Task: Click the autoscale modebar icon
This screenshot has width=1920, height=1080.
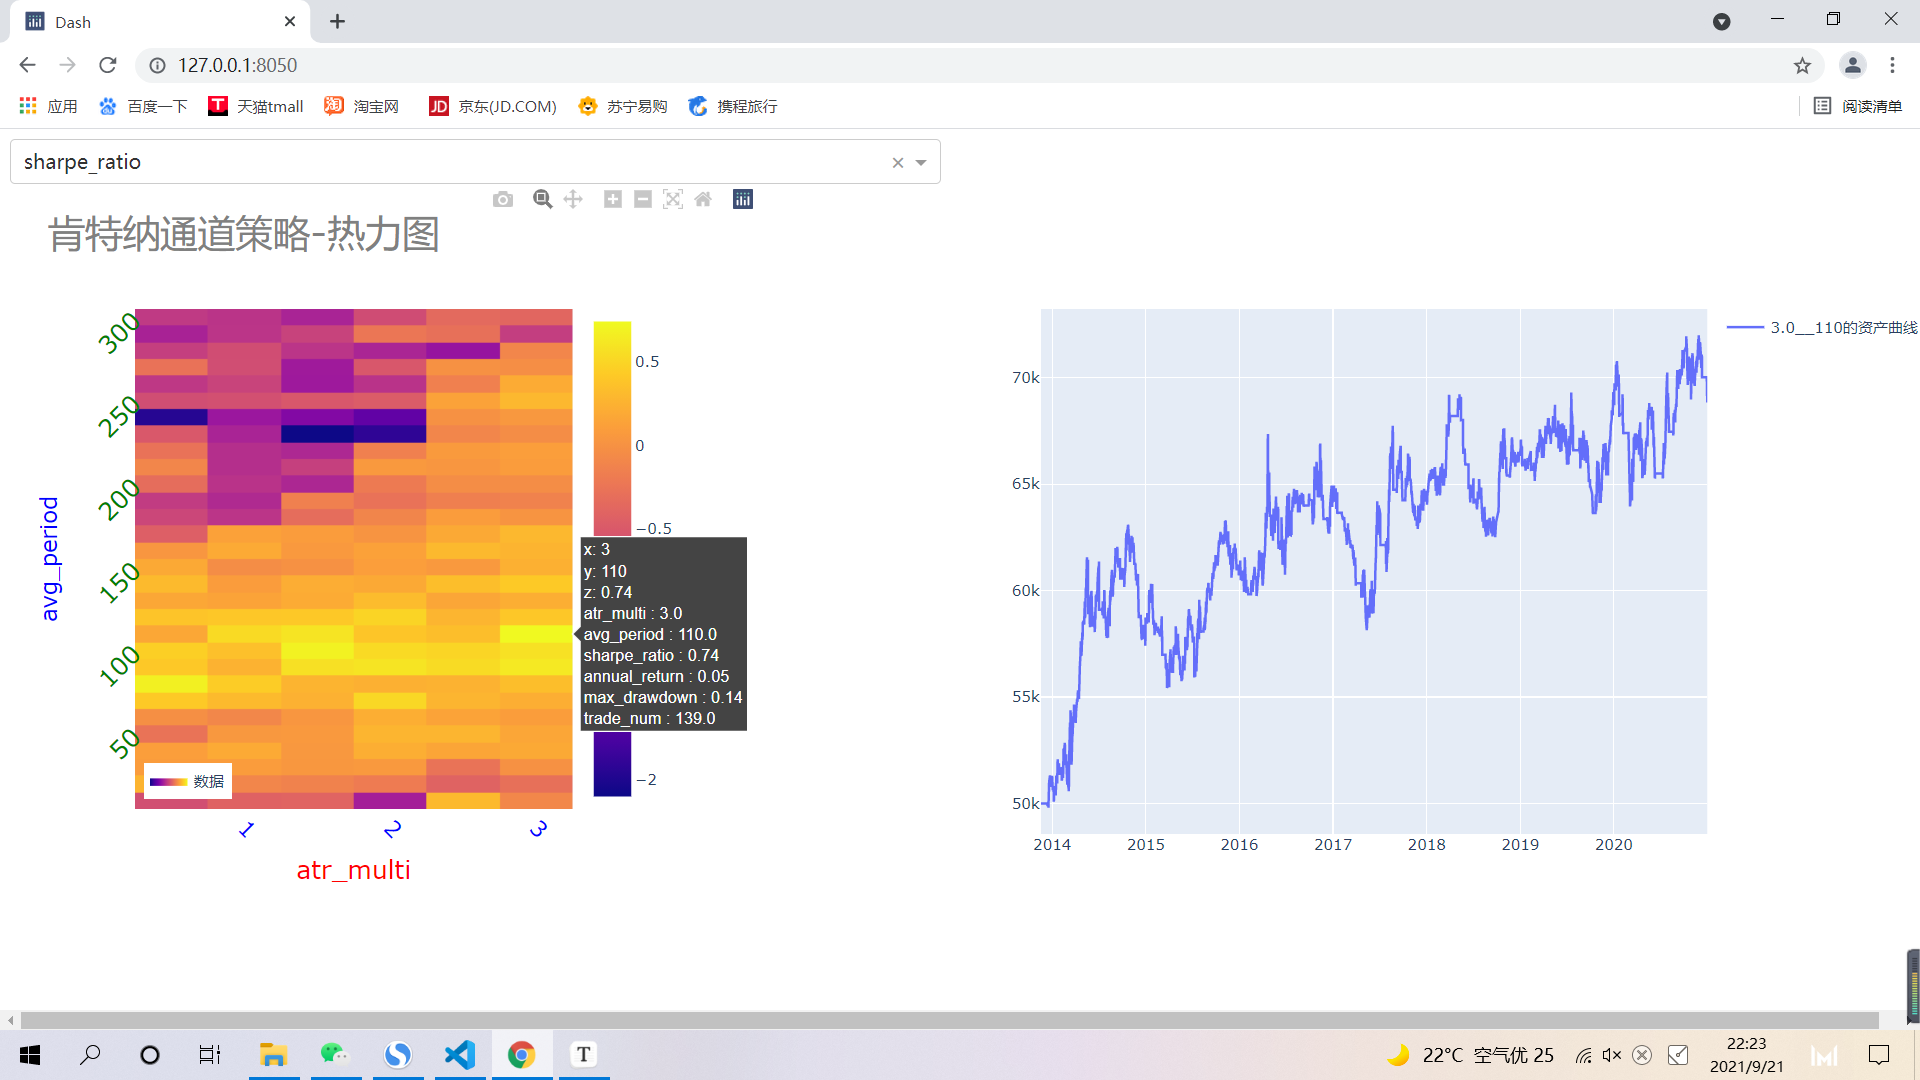Action: (673, 199)
